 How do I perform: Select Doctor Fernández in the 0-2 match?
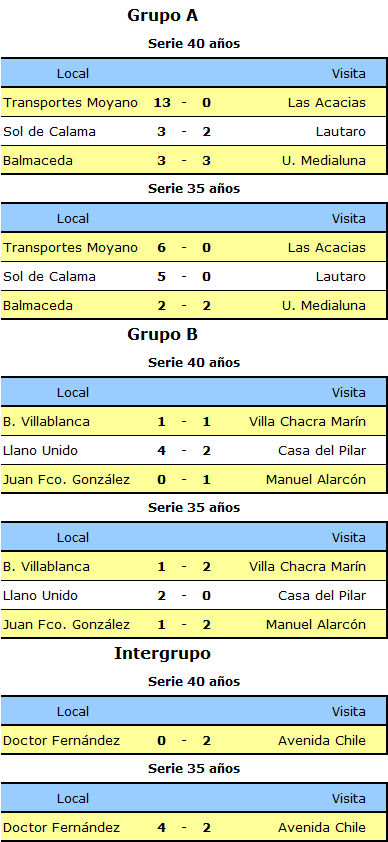click(x=61, y=741)
